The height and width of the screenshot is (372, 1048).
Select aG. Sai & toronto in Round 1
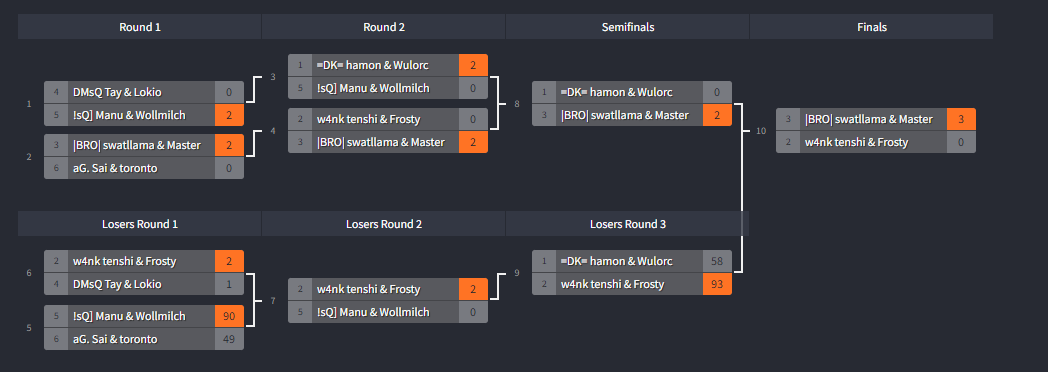pyautogui.click(x=115, y=168)
